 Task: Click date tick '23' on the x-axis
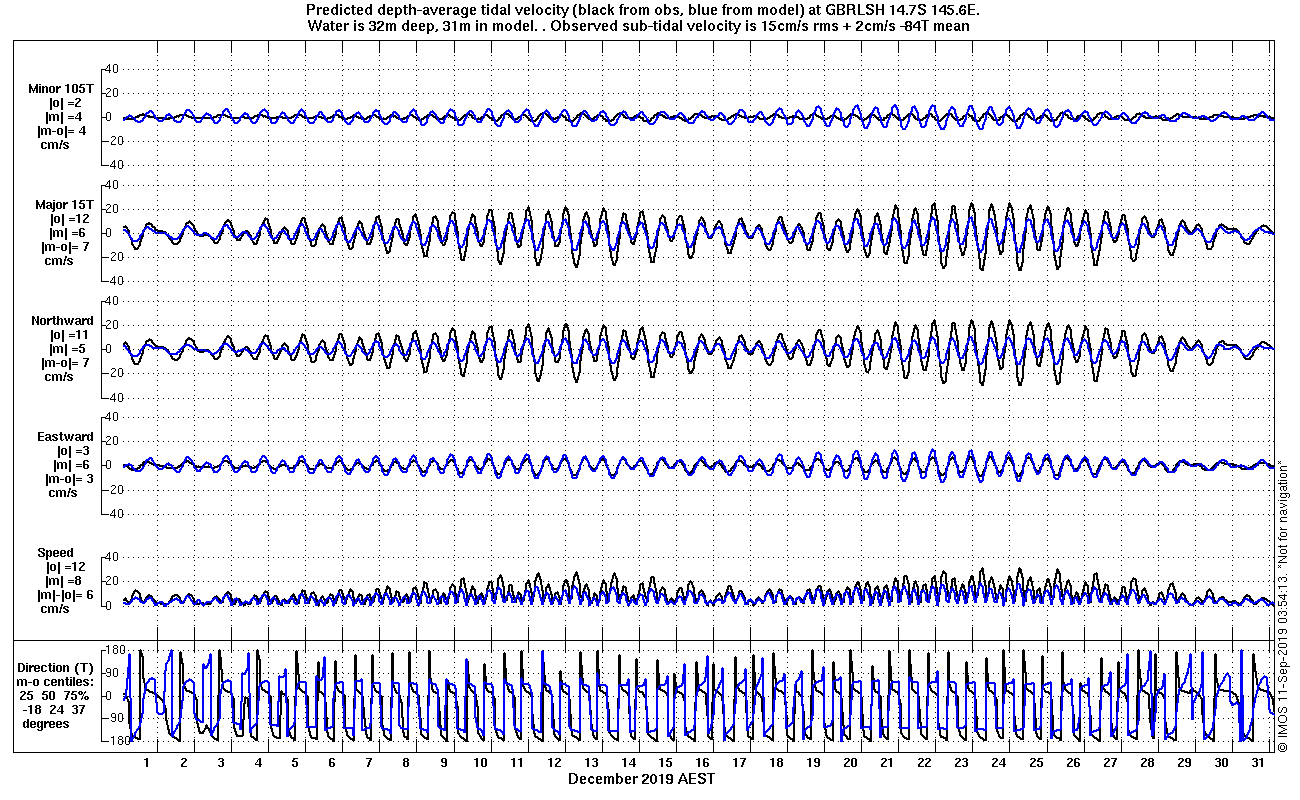[x=961, y=762]
